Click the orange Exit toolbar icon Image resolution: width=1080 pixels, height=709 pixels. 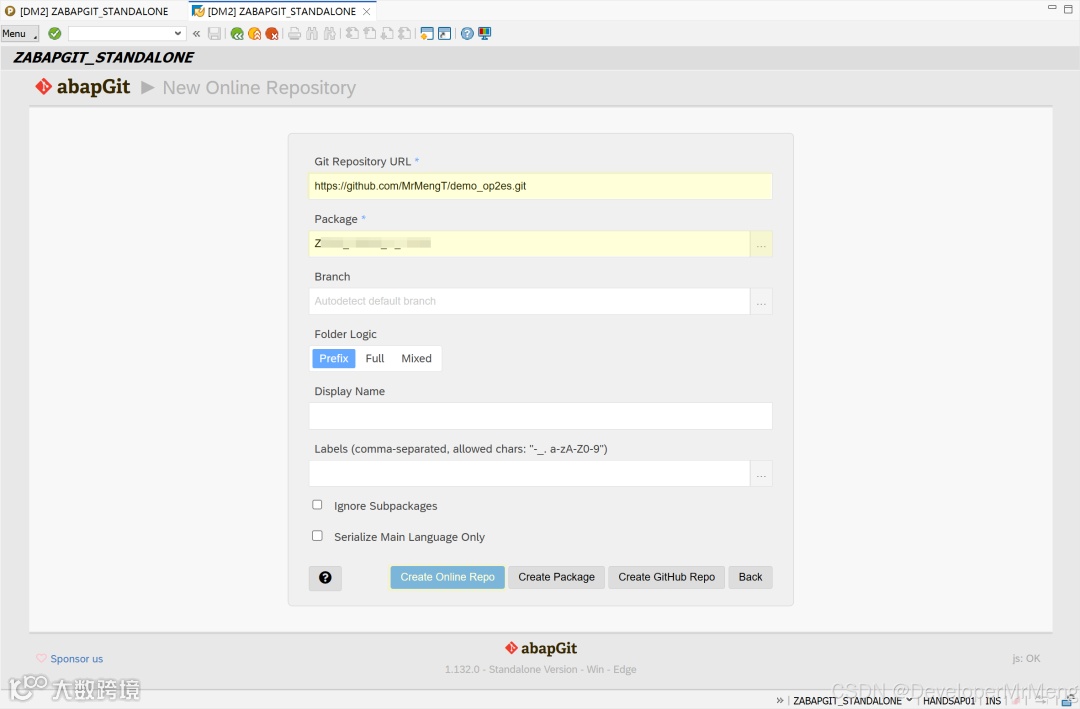coord(254,33)
